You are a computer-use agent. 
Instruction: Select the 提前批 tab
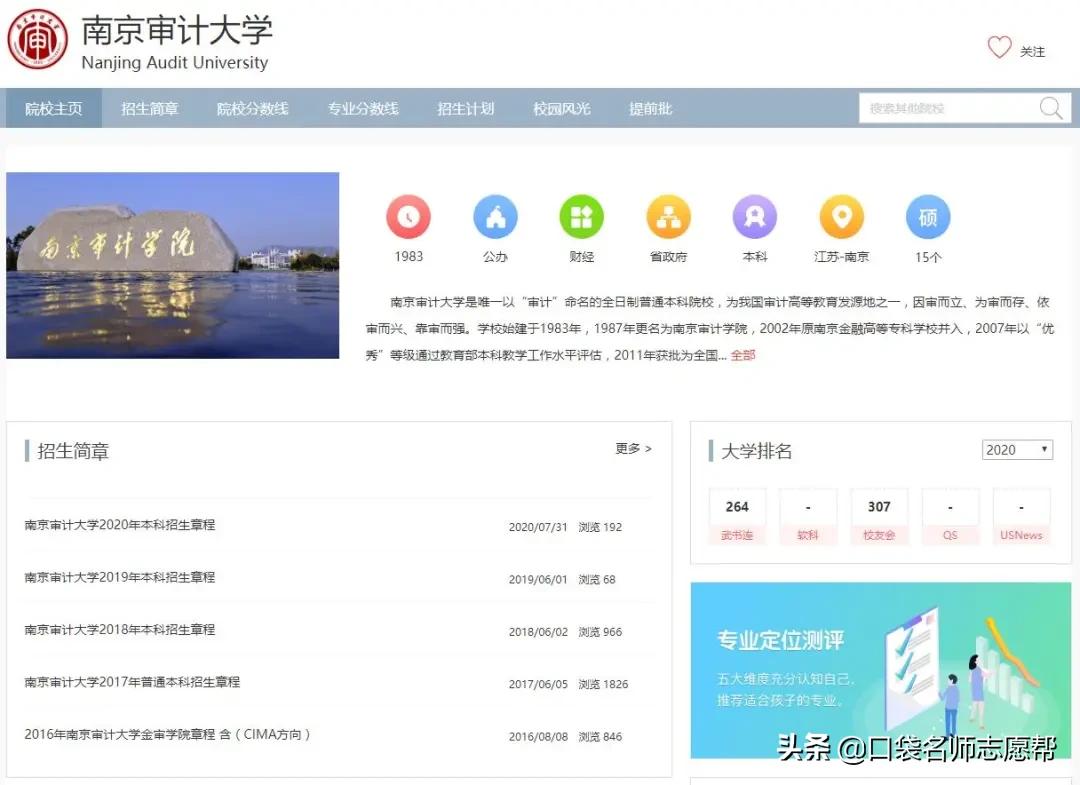650,108
